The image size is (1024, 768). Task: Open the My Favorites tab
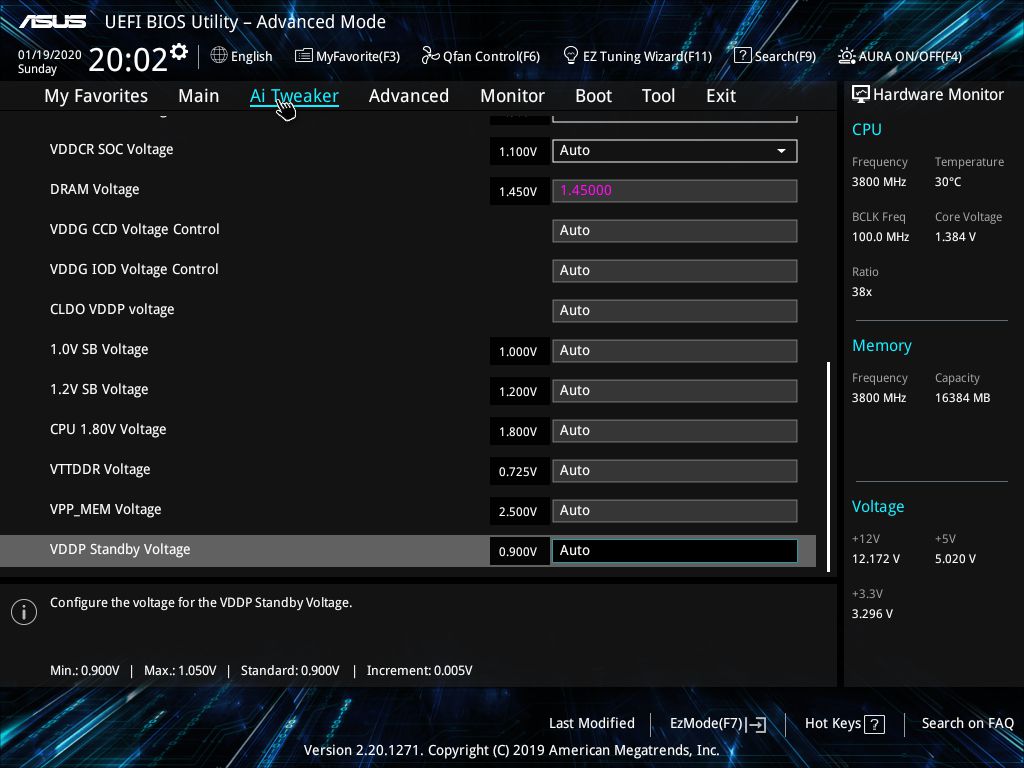(96, 96)
